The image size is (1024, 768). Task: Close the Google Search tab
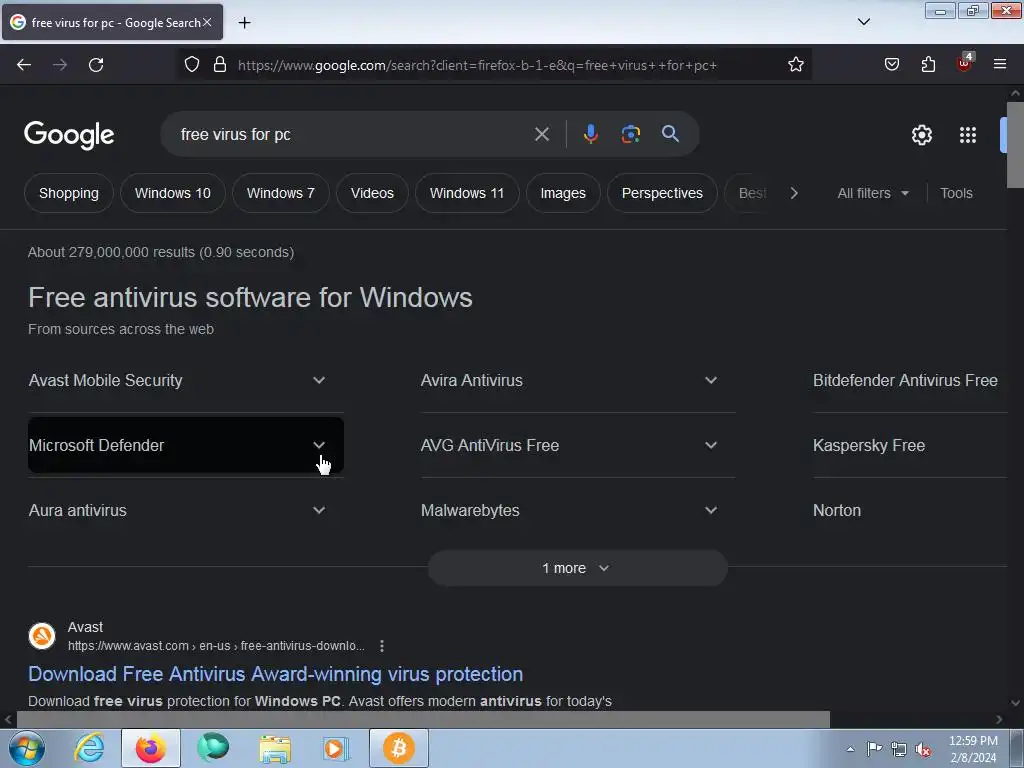(207, 22)
